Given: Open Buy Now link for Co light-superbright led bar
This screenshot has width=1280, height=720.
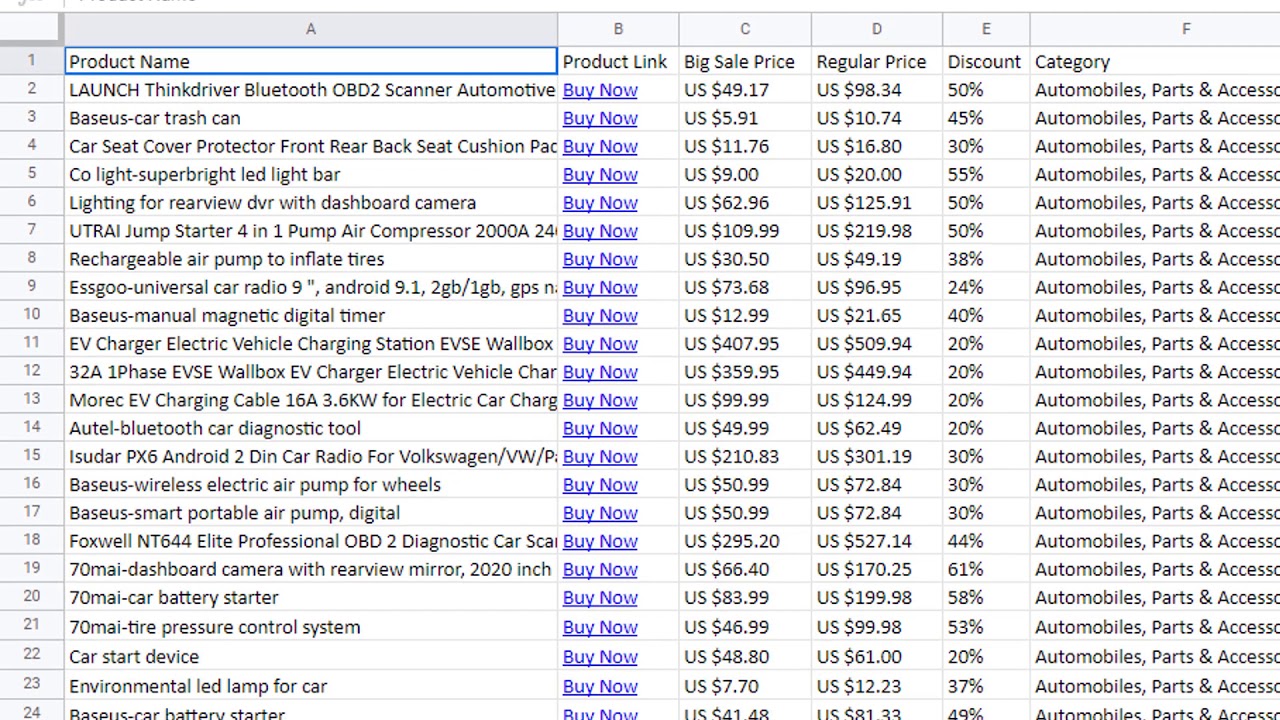Looking at the screenshot, I should [600, 174].
